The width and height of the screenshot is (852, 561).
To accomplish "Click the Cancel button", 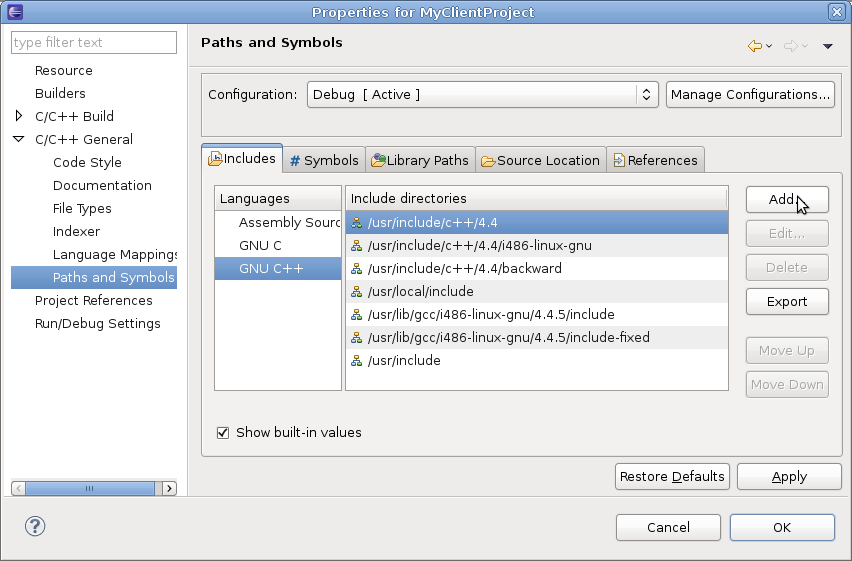I will pos(668,527).
